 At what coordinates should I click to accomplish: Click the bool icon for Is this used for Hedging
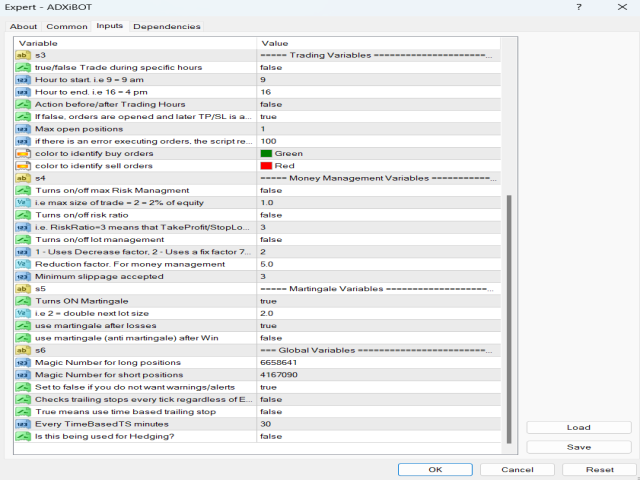(x=23, y=436)
